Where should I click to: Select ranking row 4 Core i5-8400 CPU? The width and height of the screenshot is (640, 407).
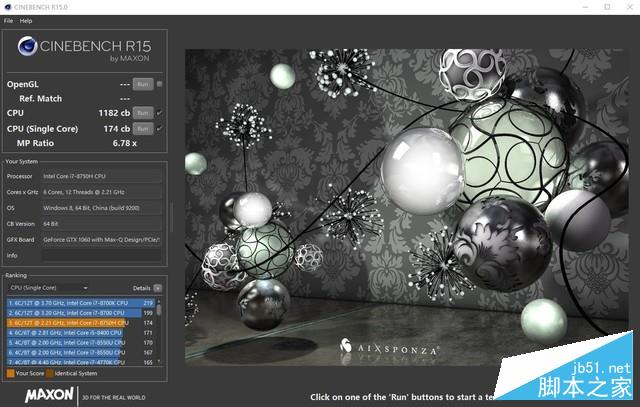(x=80, y=333)
